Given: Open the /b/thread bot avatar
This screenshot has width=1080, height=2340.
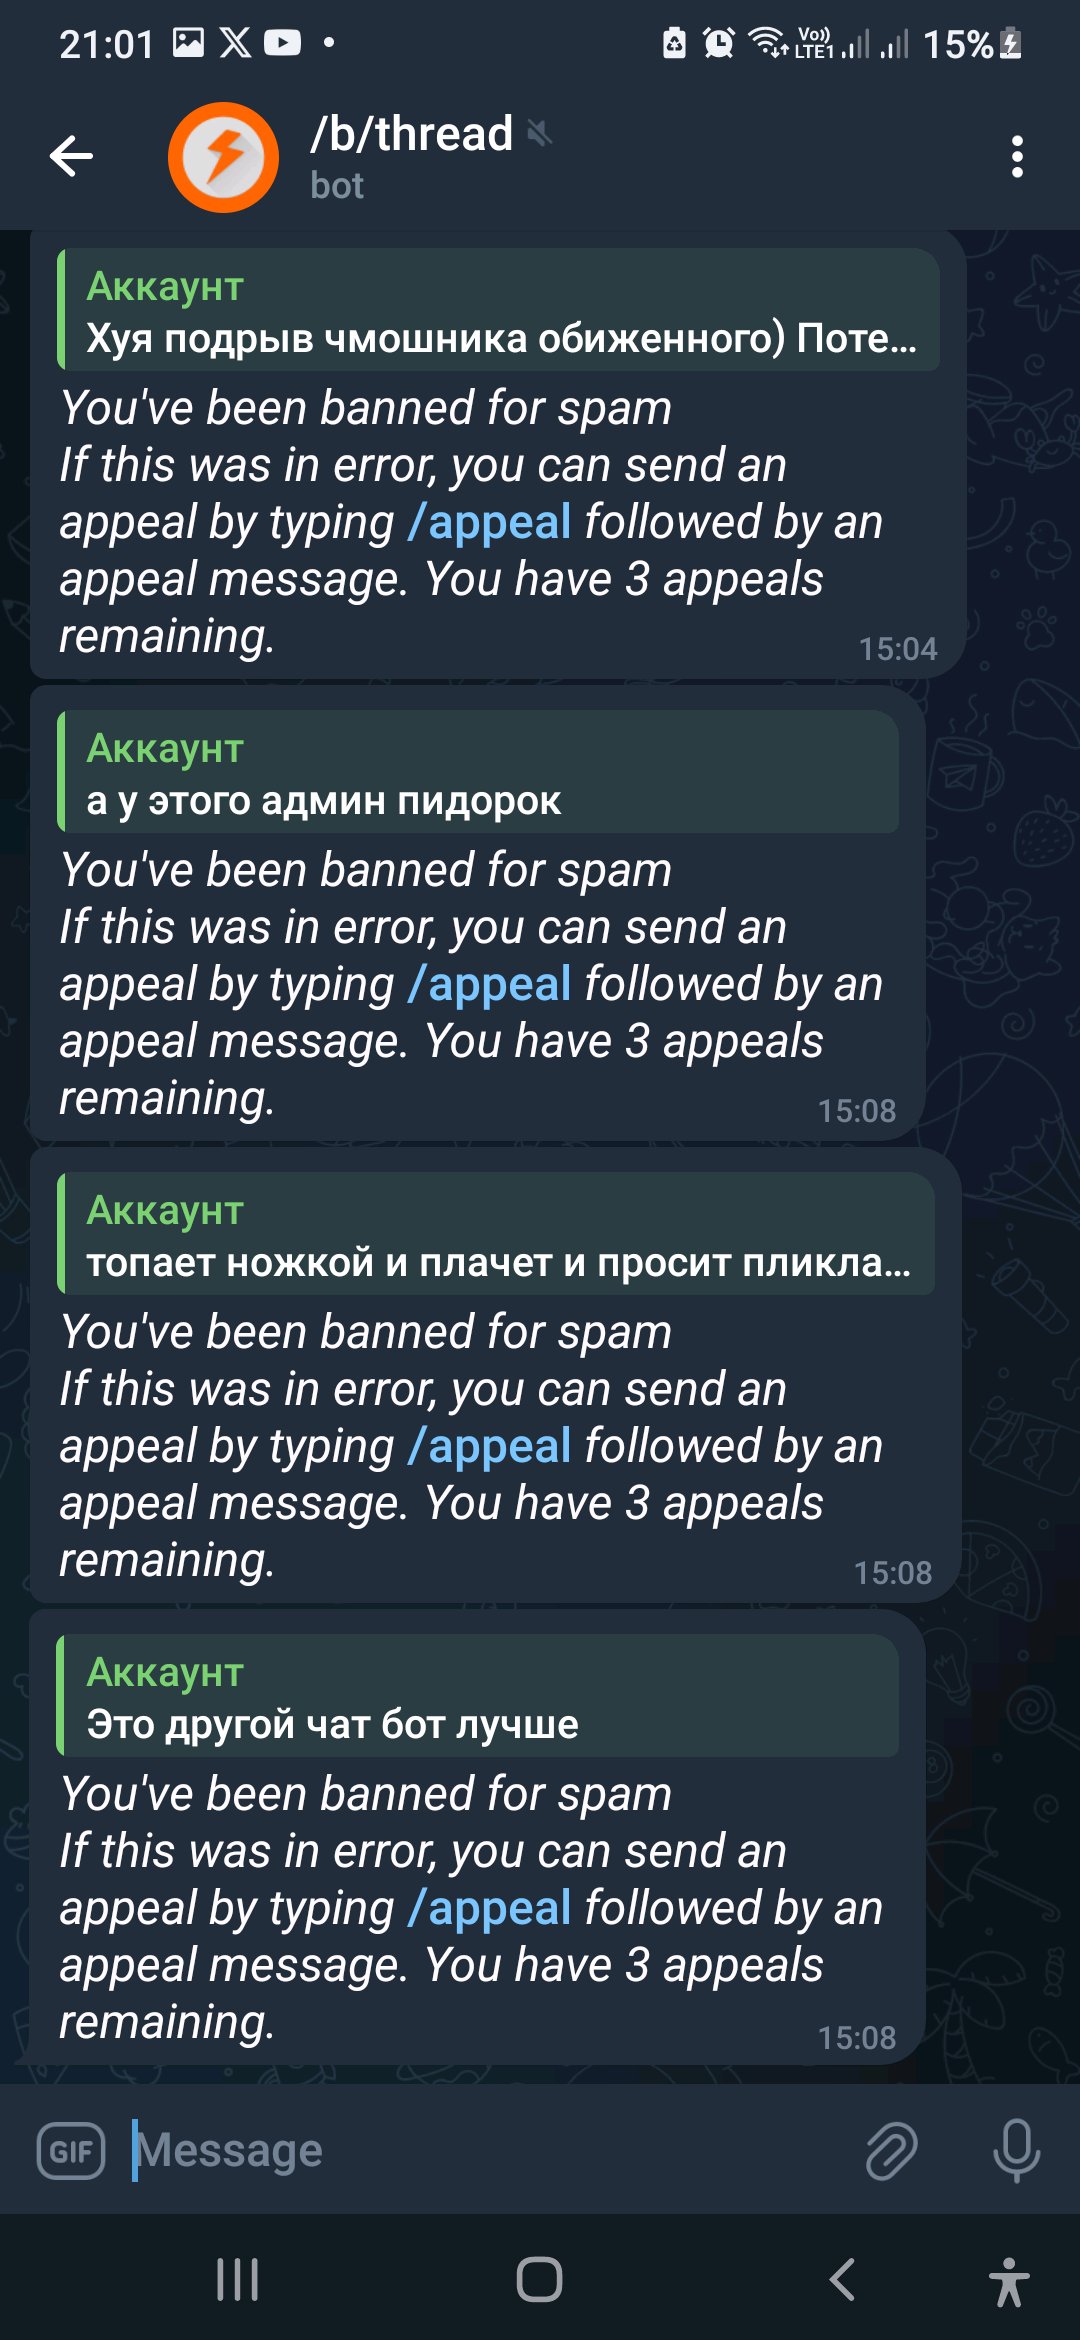Looking at the screenshot, I should pos(223,157).
